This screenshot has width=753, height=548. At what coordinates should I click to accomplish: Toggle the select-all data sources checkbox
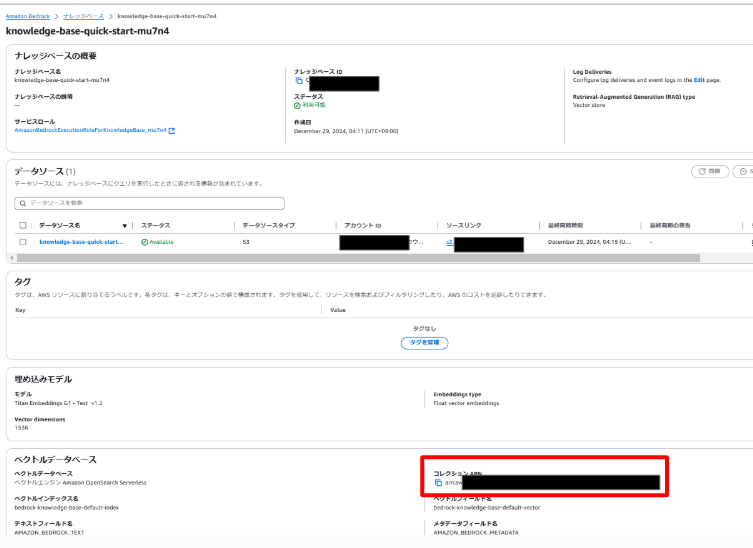[23, 225]
